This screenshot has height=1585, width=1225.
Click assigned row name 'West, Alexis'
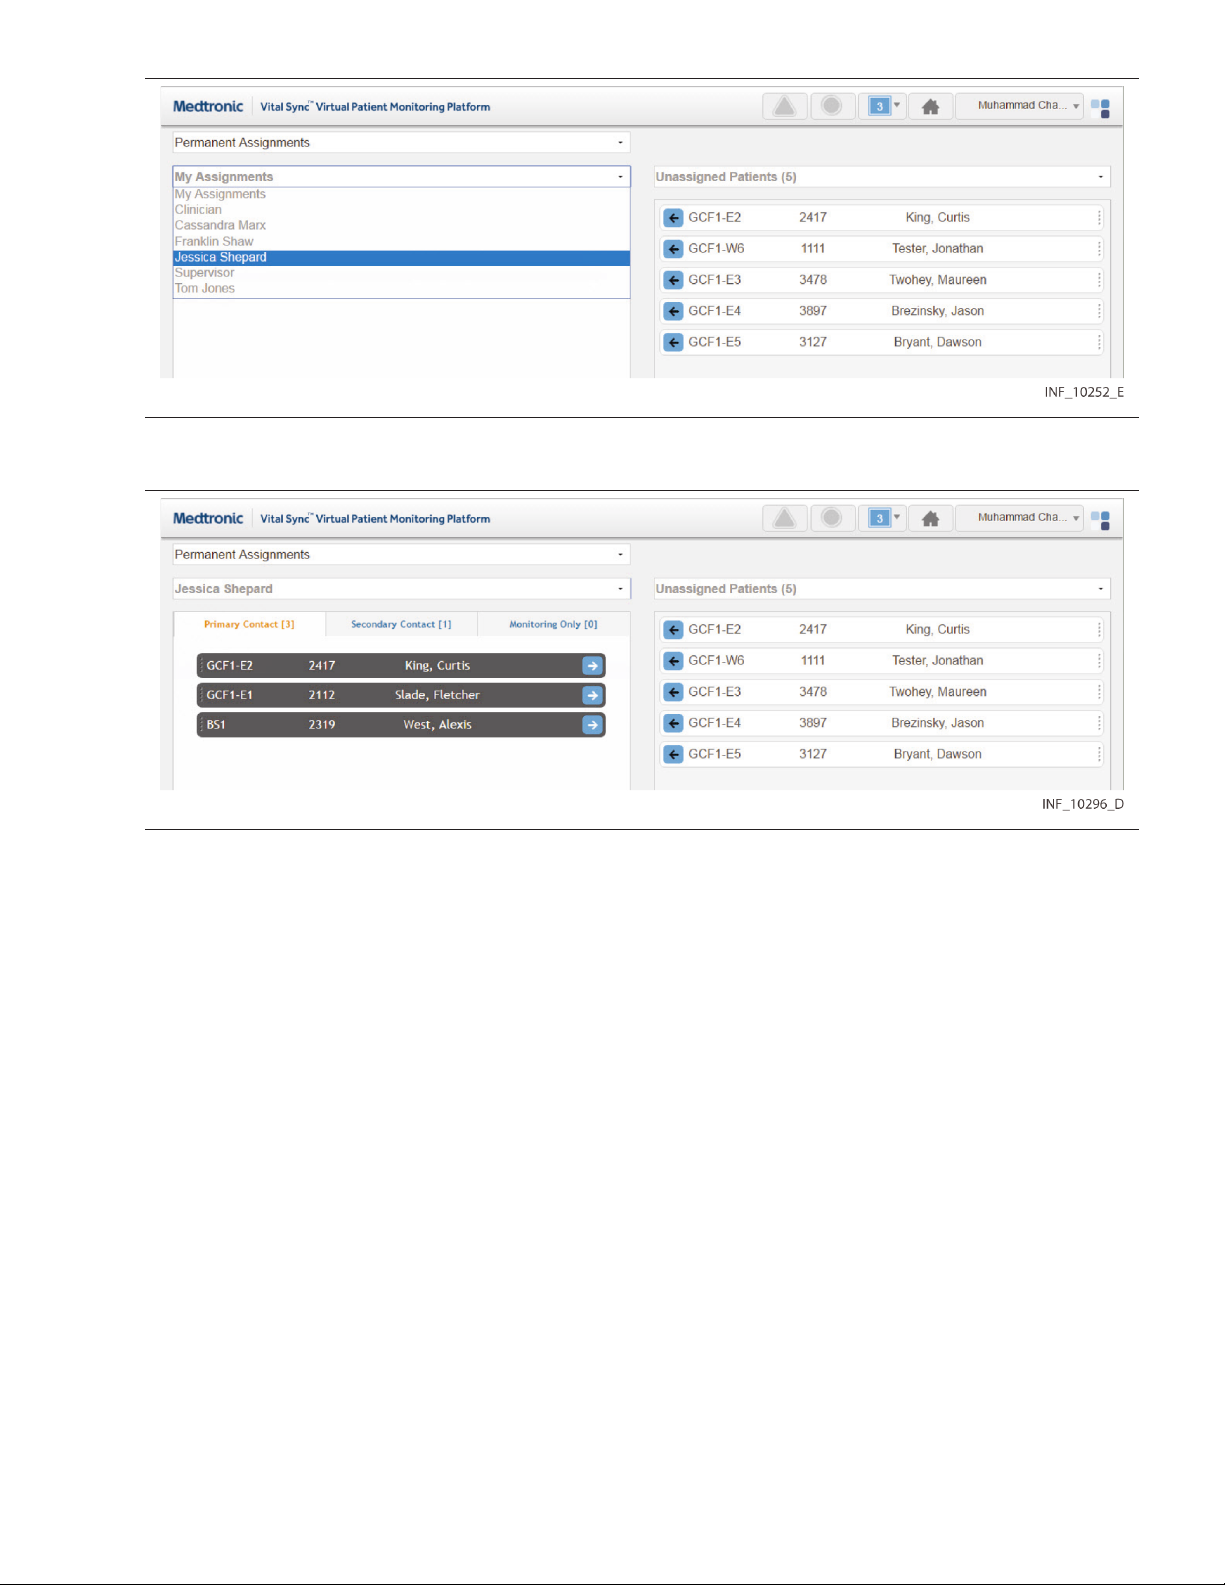[437, 725]
